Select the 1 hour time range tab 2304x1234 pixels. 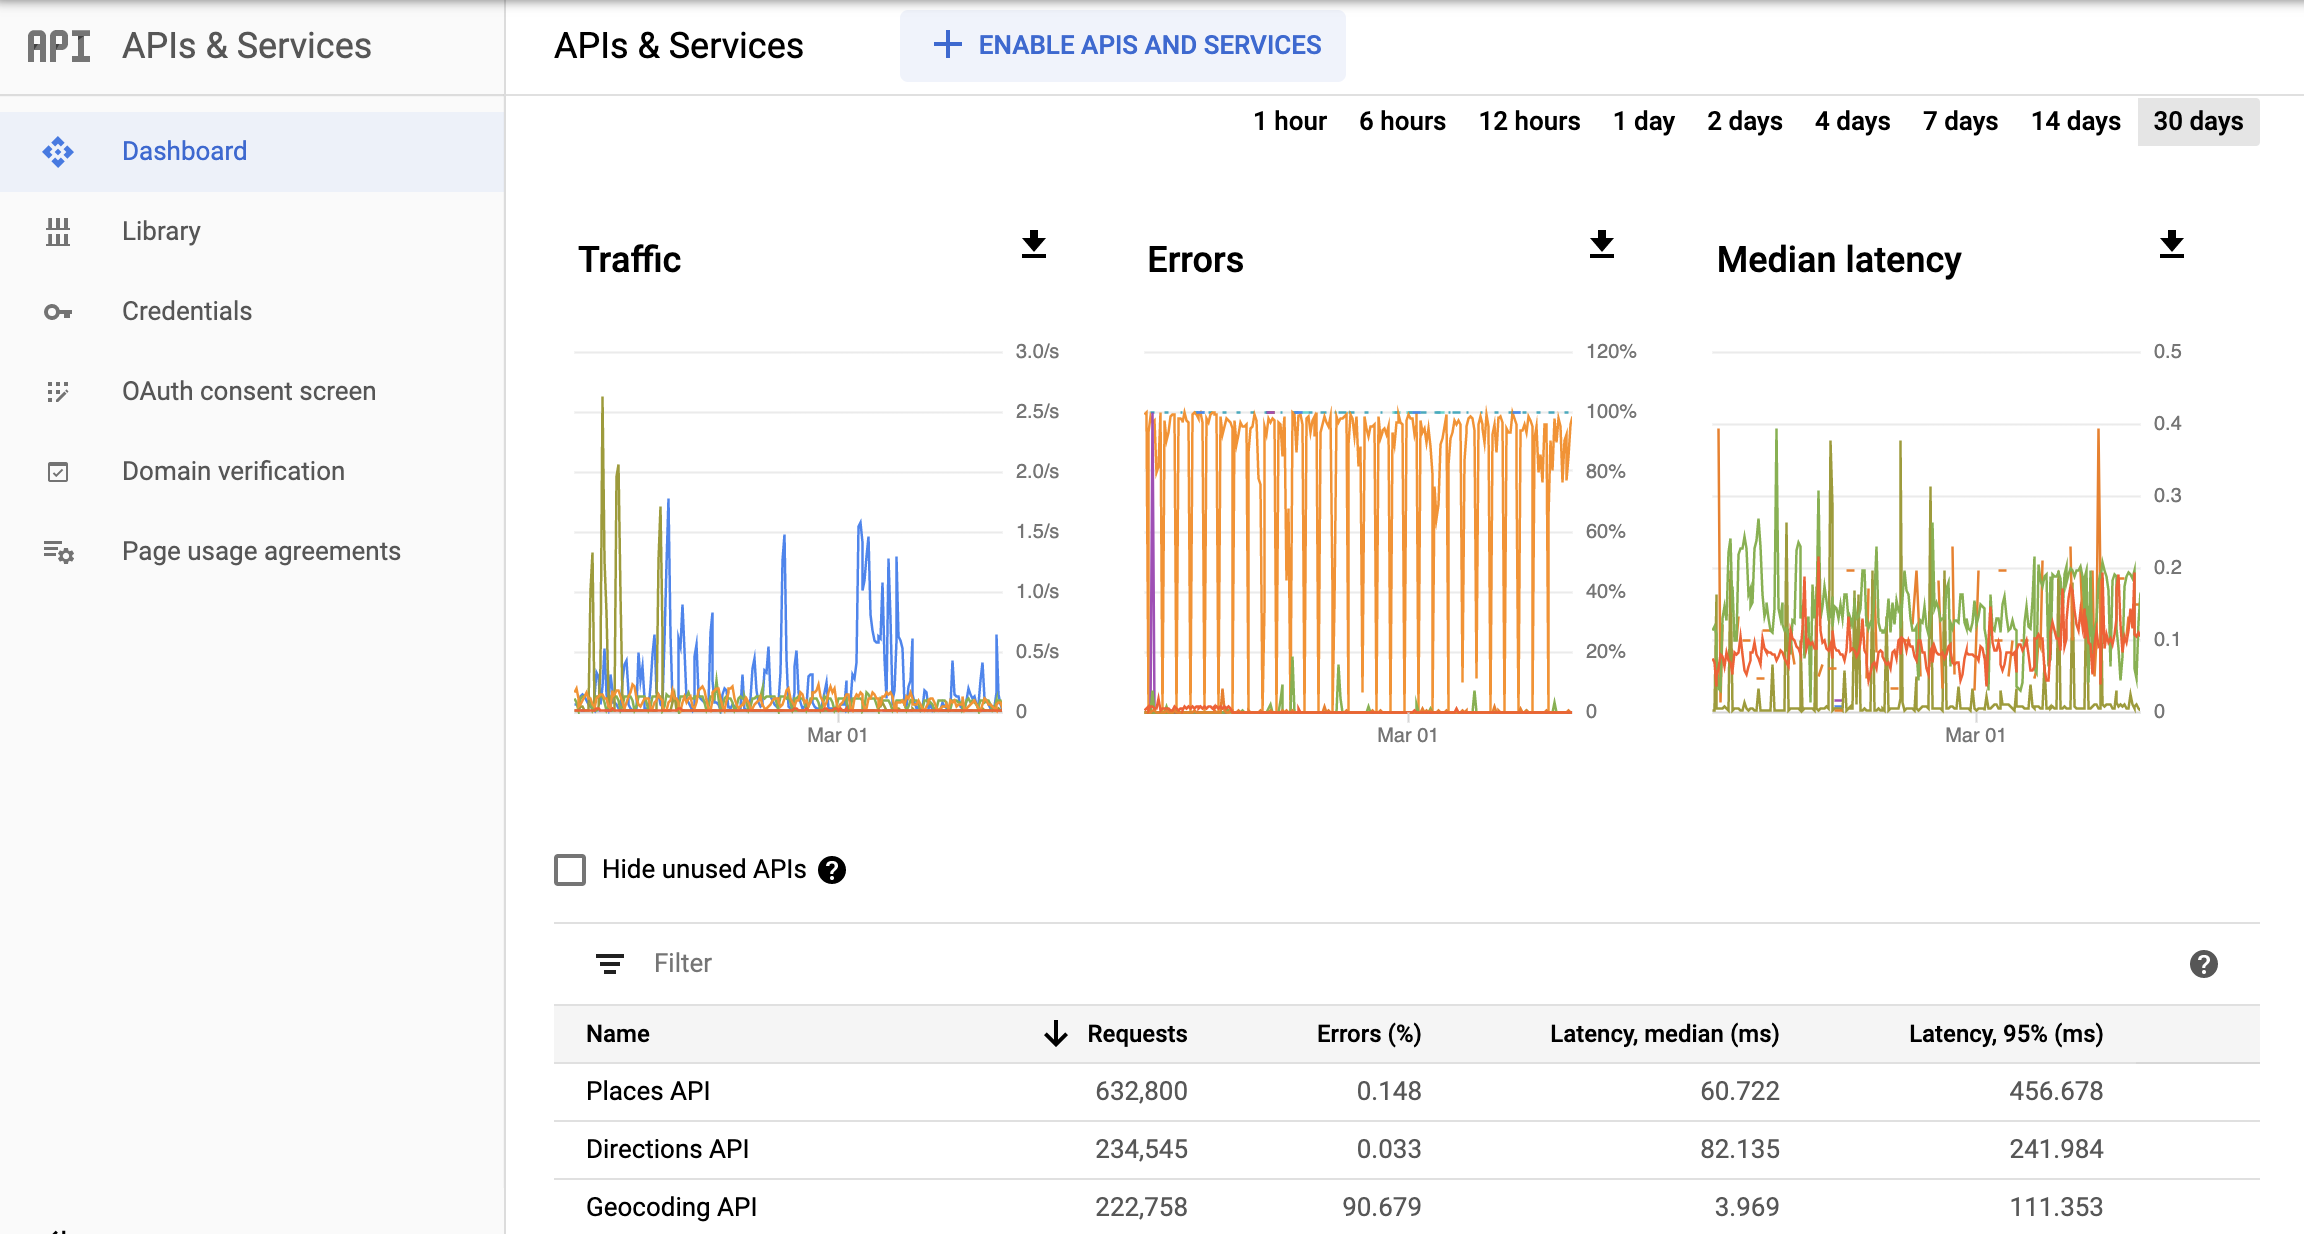1286,122
